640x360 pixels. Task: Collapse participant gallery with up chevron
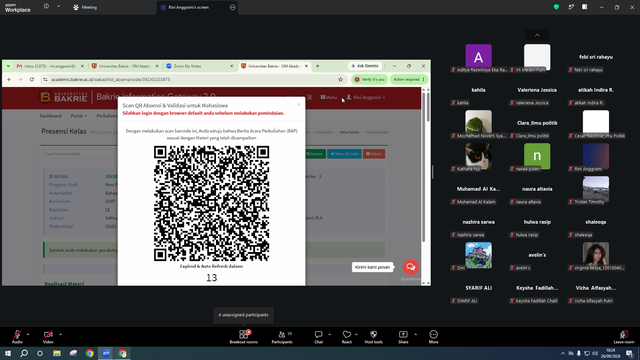tap(537, 35)
